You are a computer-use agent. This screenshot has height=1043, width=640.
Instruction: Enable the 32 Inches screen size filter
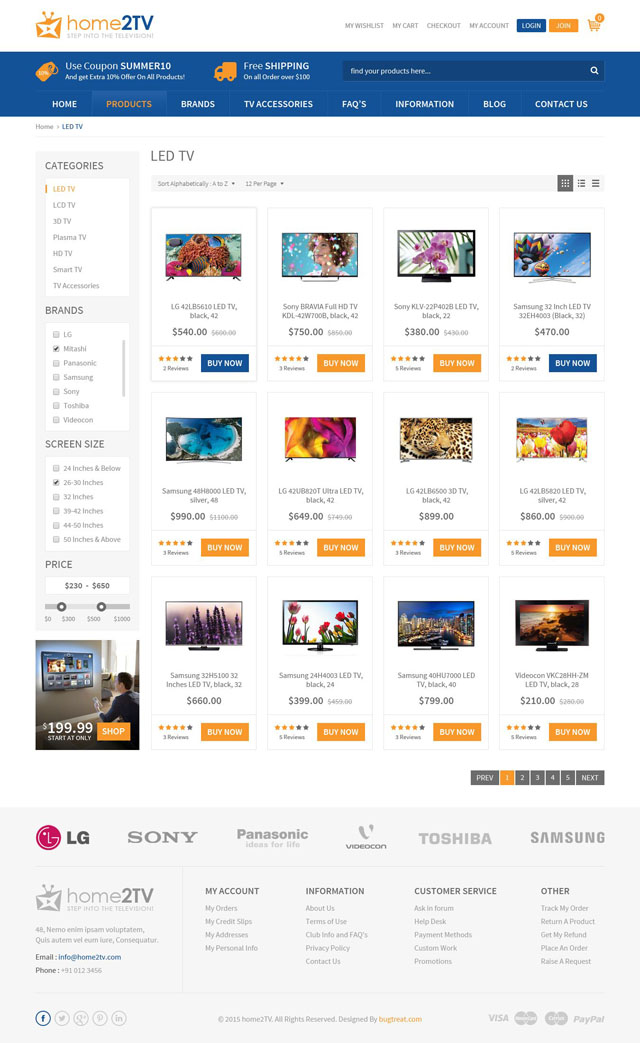coord(56,497)
